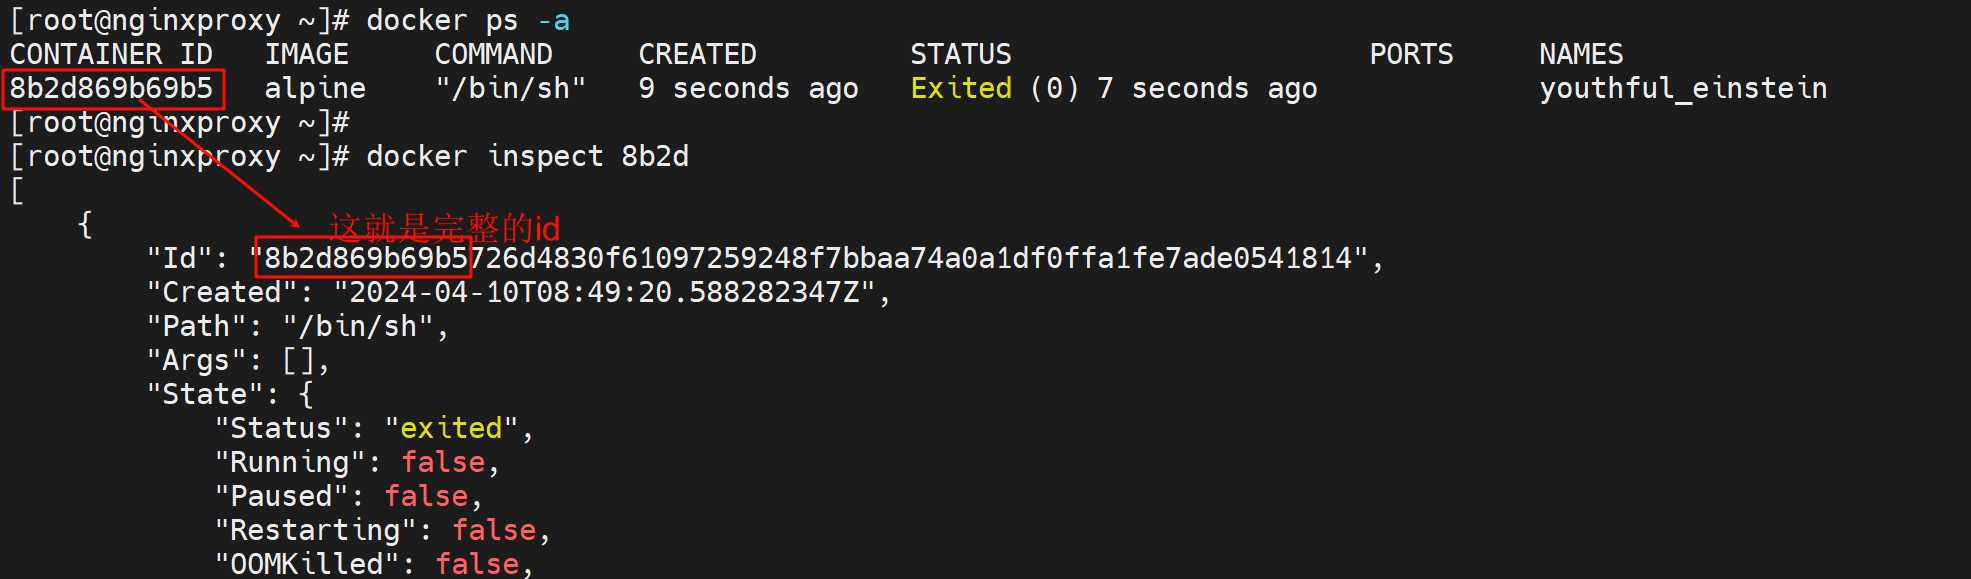Click the false value beside "Running"

click(443, 463)
